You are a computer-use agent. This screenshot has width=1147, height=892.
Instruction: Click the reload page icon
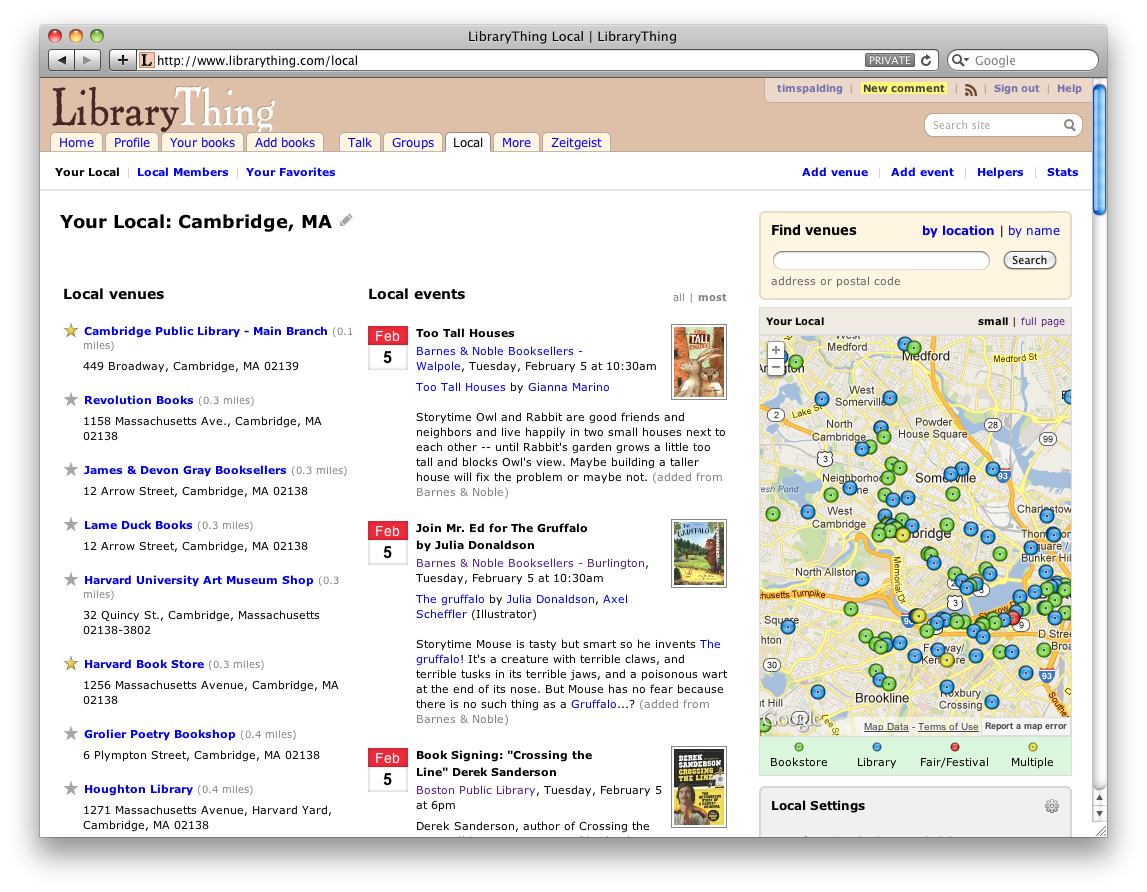click(926, 60)
